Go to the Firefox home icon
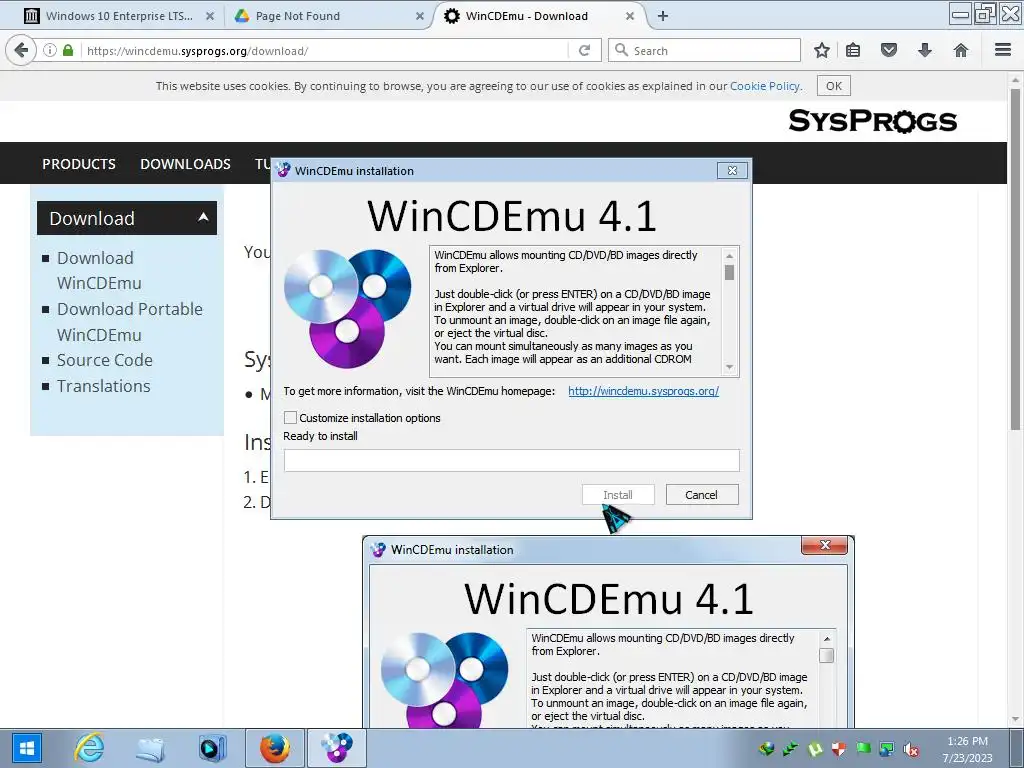Viewport: 1024px width, 768px height. pos(961,50)
